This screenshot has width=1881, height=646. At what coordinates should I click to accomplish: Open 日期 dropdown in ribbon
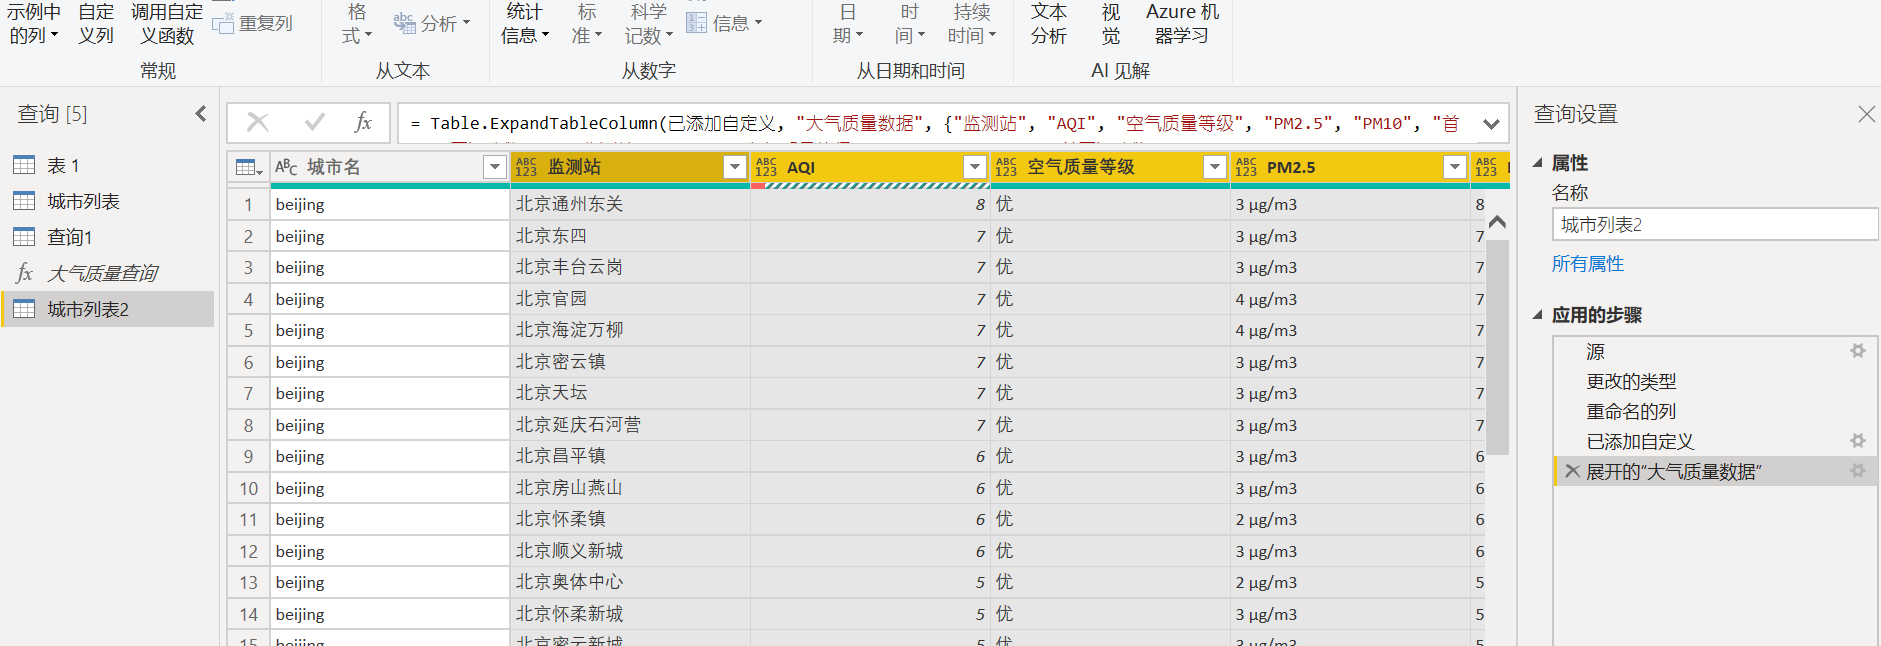coord(847,24)
